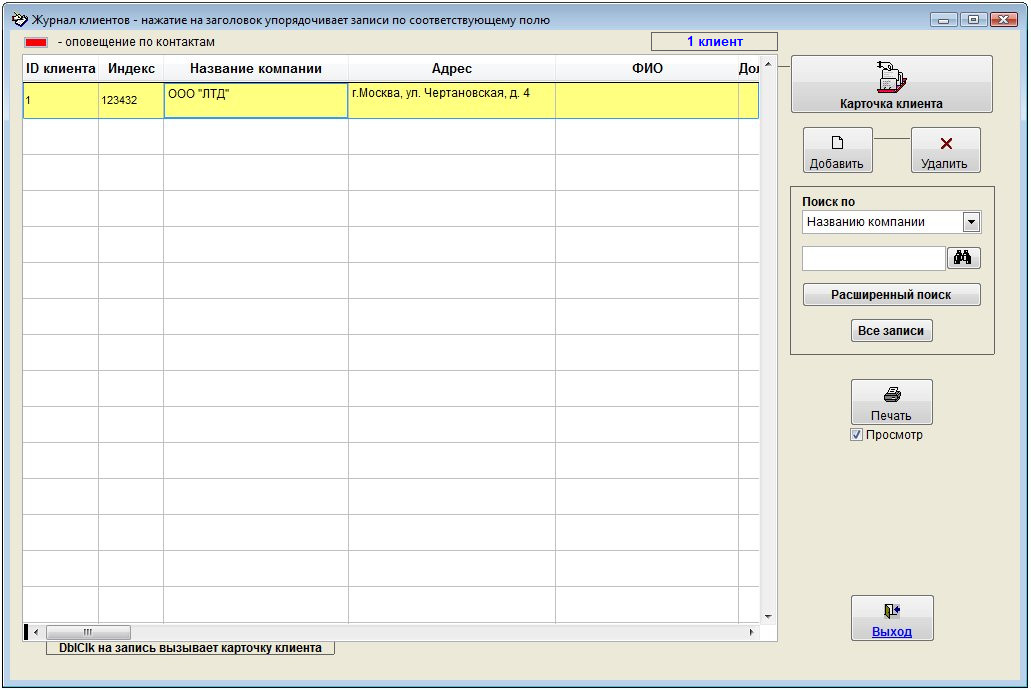The height and width of the screenshot is (690, 1031).
Task: Select the empty ФИО cell in row 1
Action: tap(647, 100)
